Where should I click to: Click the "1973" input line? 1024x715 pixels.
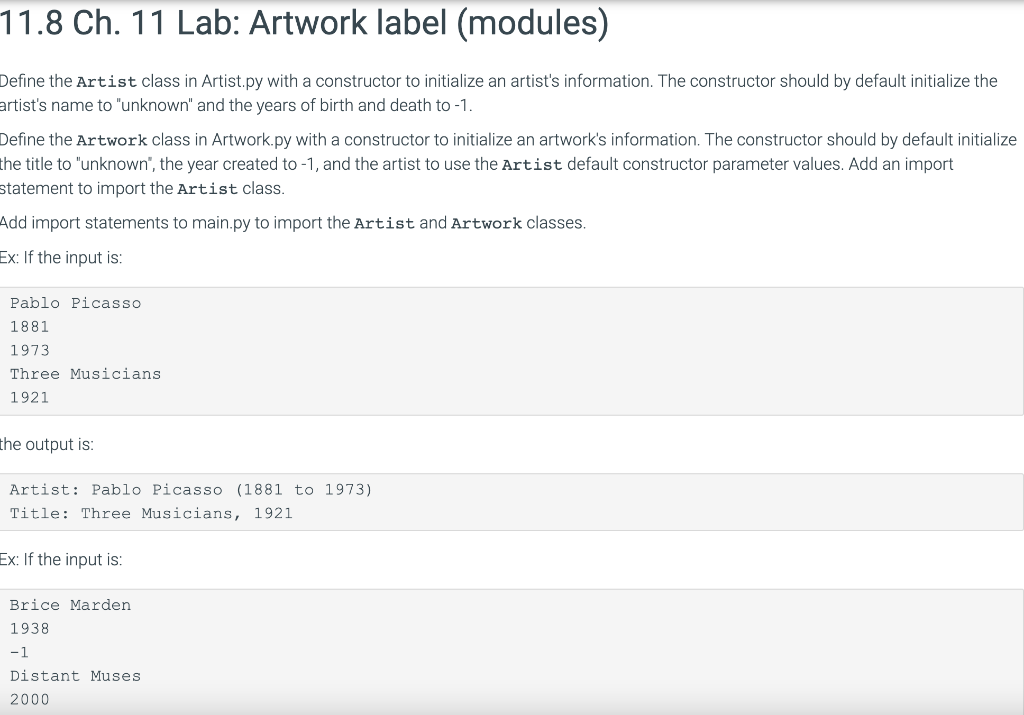tap(29, 350)
